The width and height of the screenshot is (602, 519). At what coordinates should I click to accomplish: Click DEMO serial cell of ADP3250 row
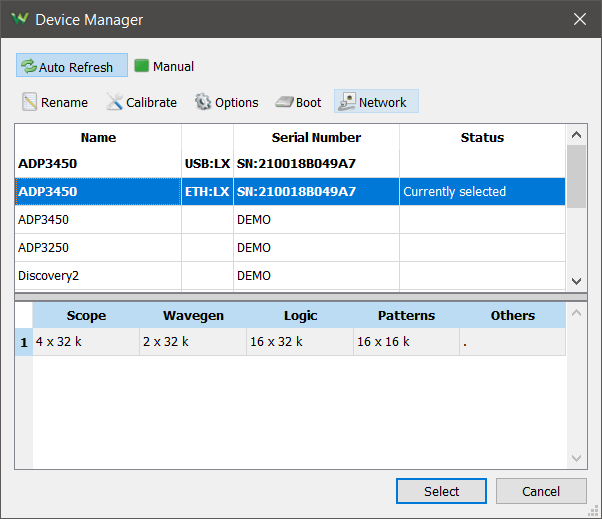[316, 248]
